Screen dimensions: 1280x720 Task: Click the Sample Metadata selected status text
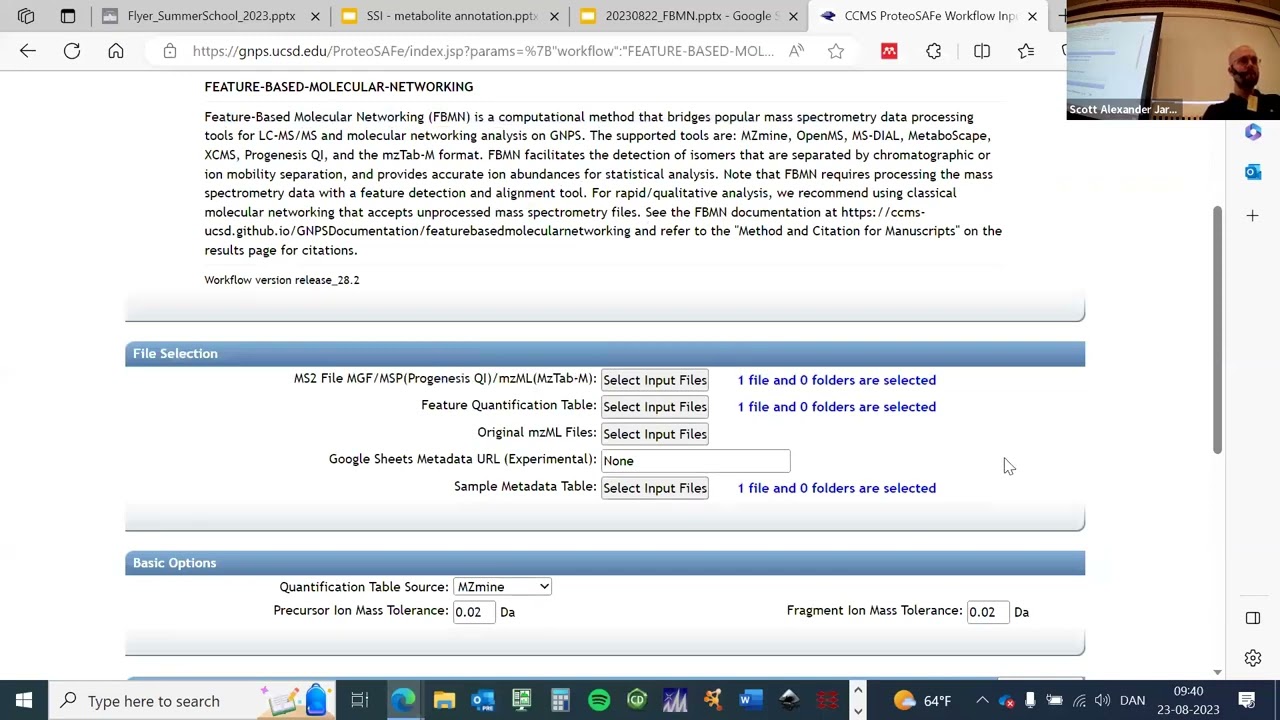click(x=837, y=488)
